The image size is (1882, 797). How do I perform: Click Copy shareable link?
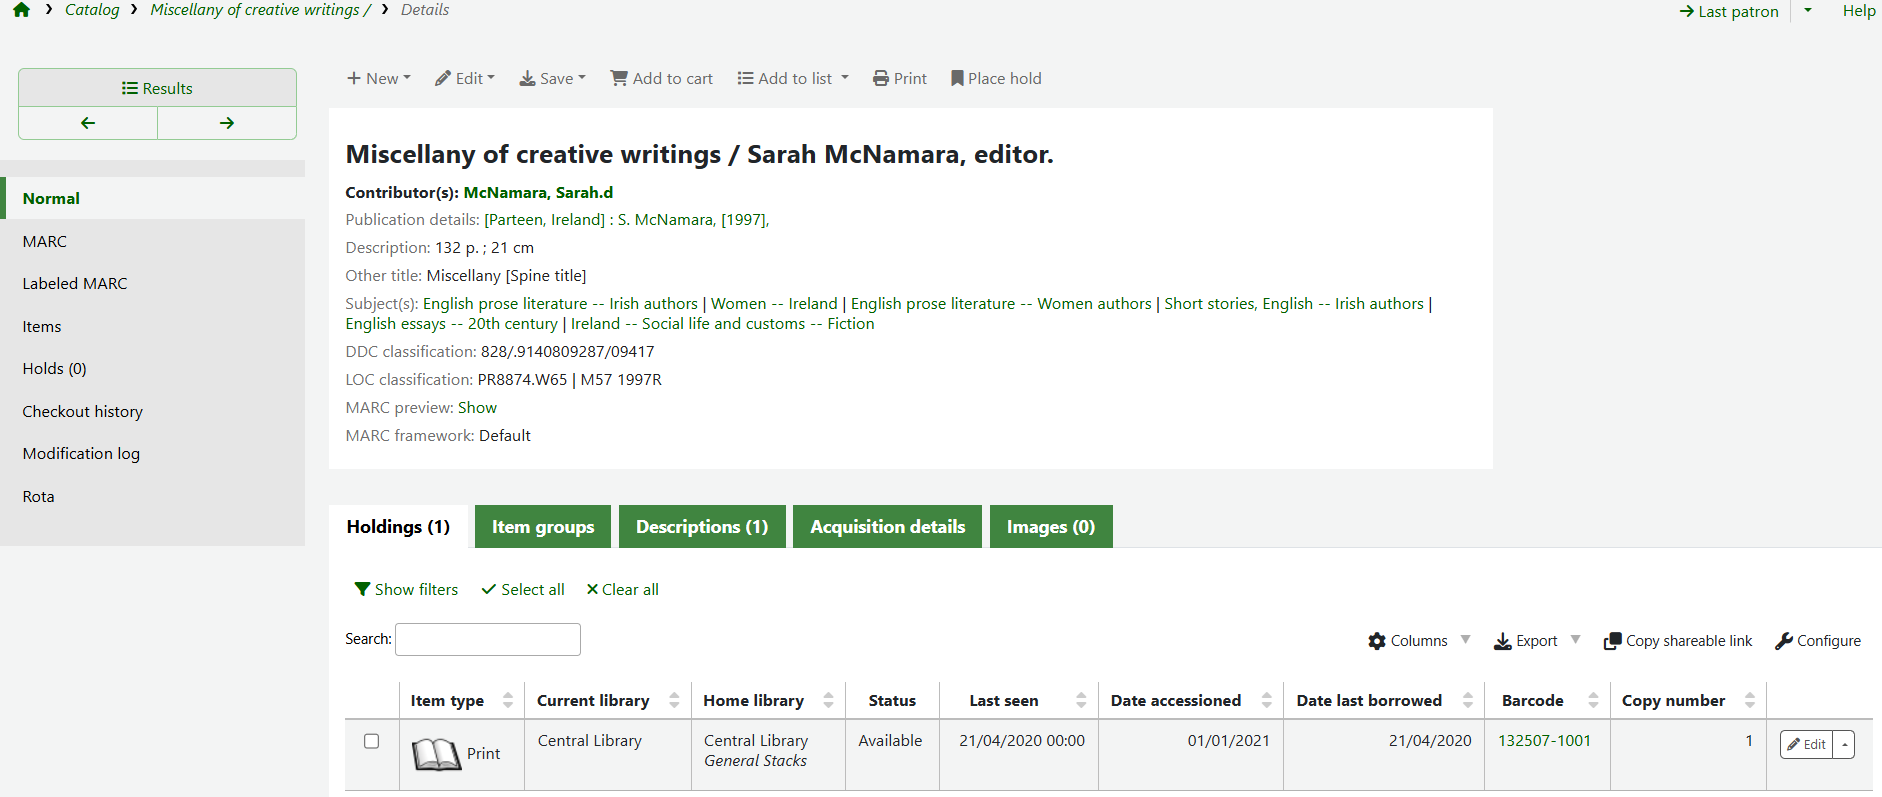click(1678, 641)
